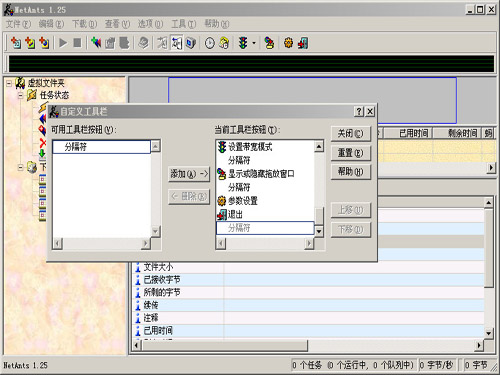Click the 已接收字节 info row
The image size is (500, 375).
pyautogui.click(x=308, y=280)
